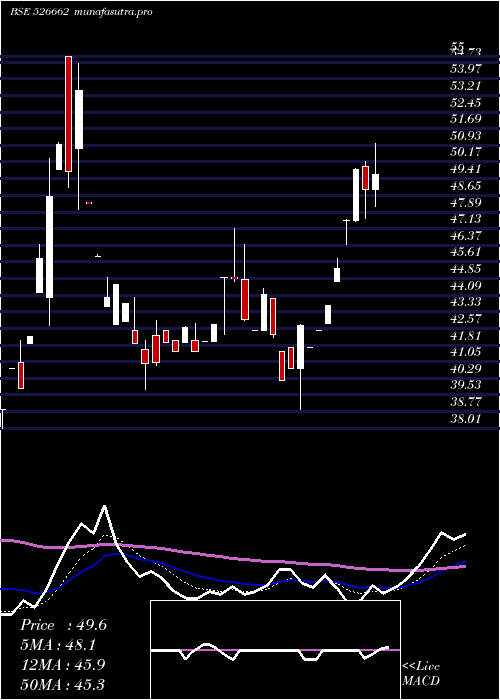This screenshot has width=500, height=700.
Task: Click the 53.97 price axis label
Action: (466, 68)
